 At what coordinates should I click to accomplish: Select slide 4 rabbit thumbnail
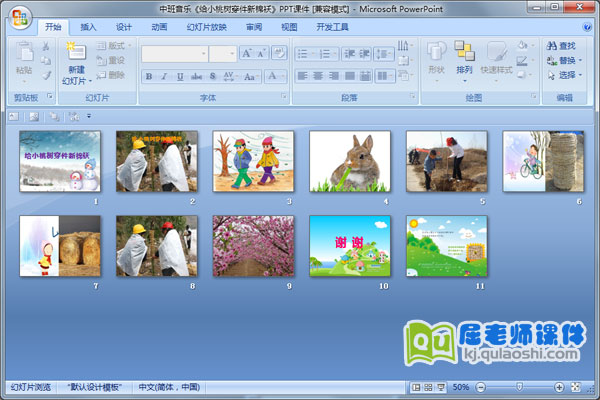pyautogui.click(x=350, y=161)
